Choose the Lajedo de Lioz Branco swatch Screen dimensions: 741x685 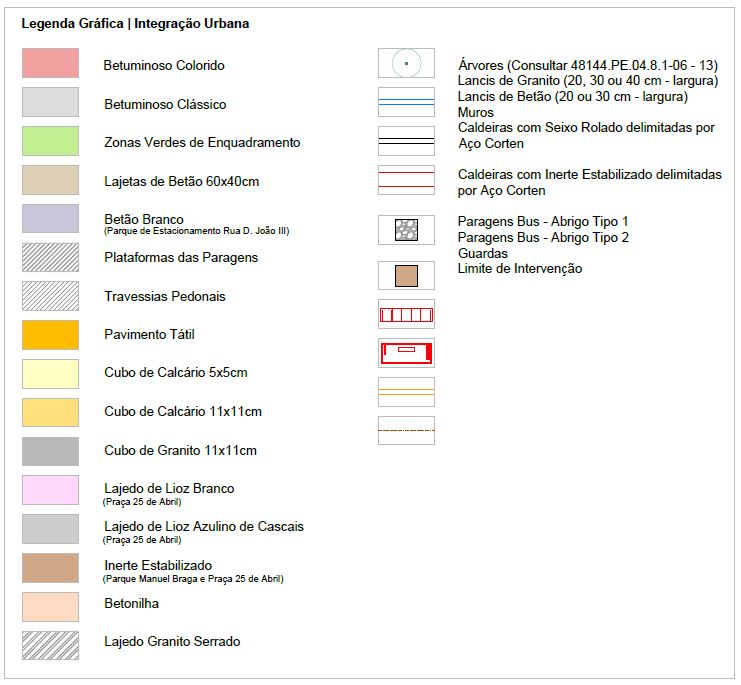tap(50, 490)
